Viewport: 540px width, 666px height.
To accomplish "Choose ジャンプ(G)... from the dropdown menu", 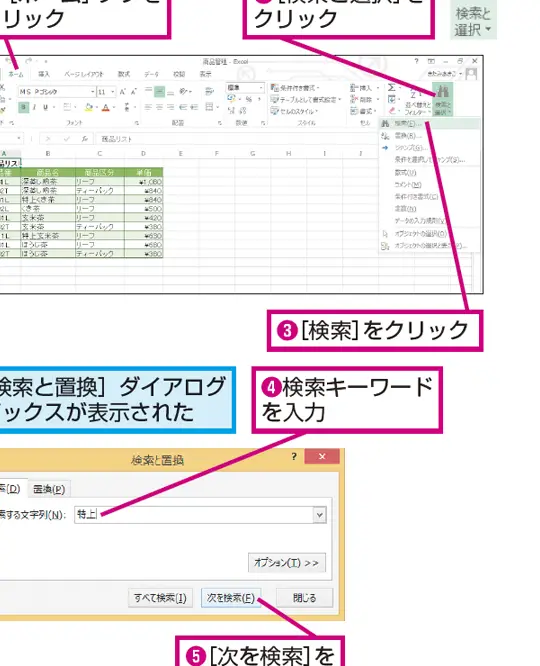I will point(429,148).
